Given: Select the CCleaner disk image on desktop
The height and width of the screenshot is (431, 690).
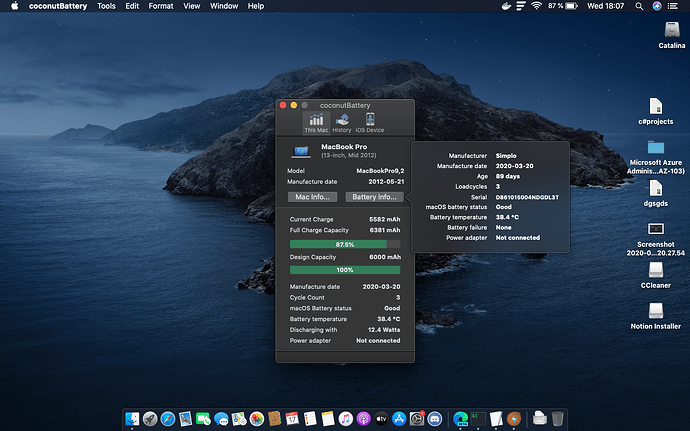Looking at the screenshot, I should coord(656,275).
